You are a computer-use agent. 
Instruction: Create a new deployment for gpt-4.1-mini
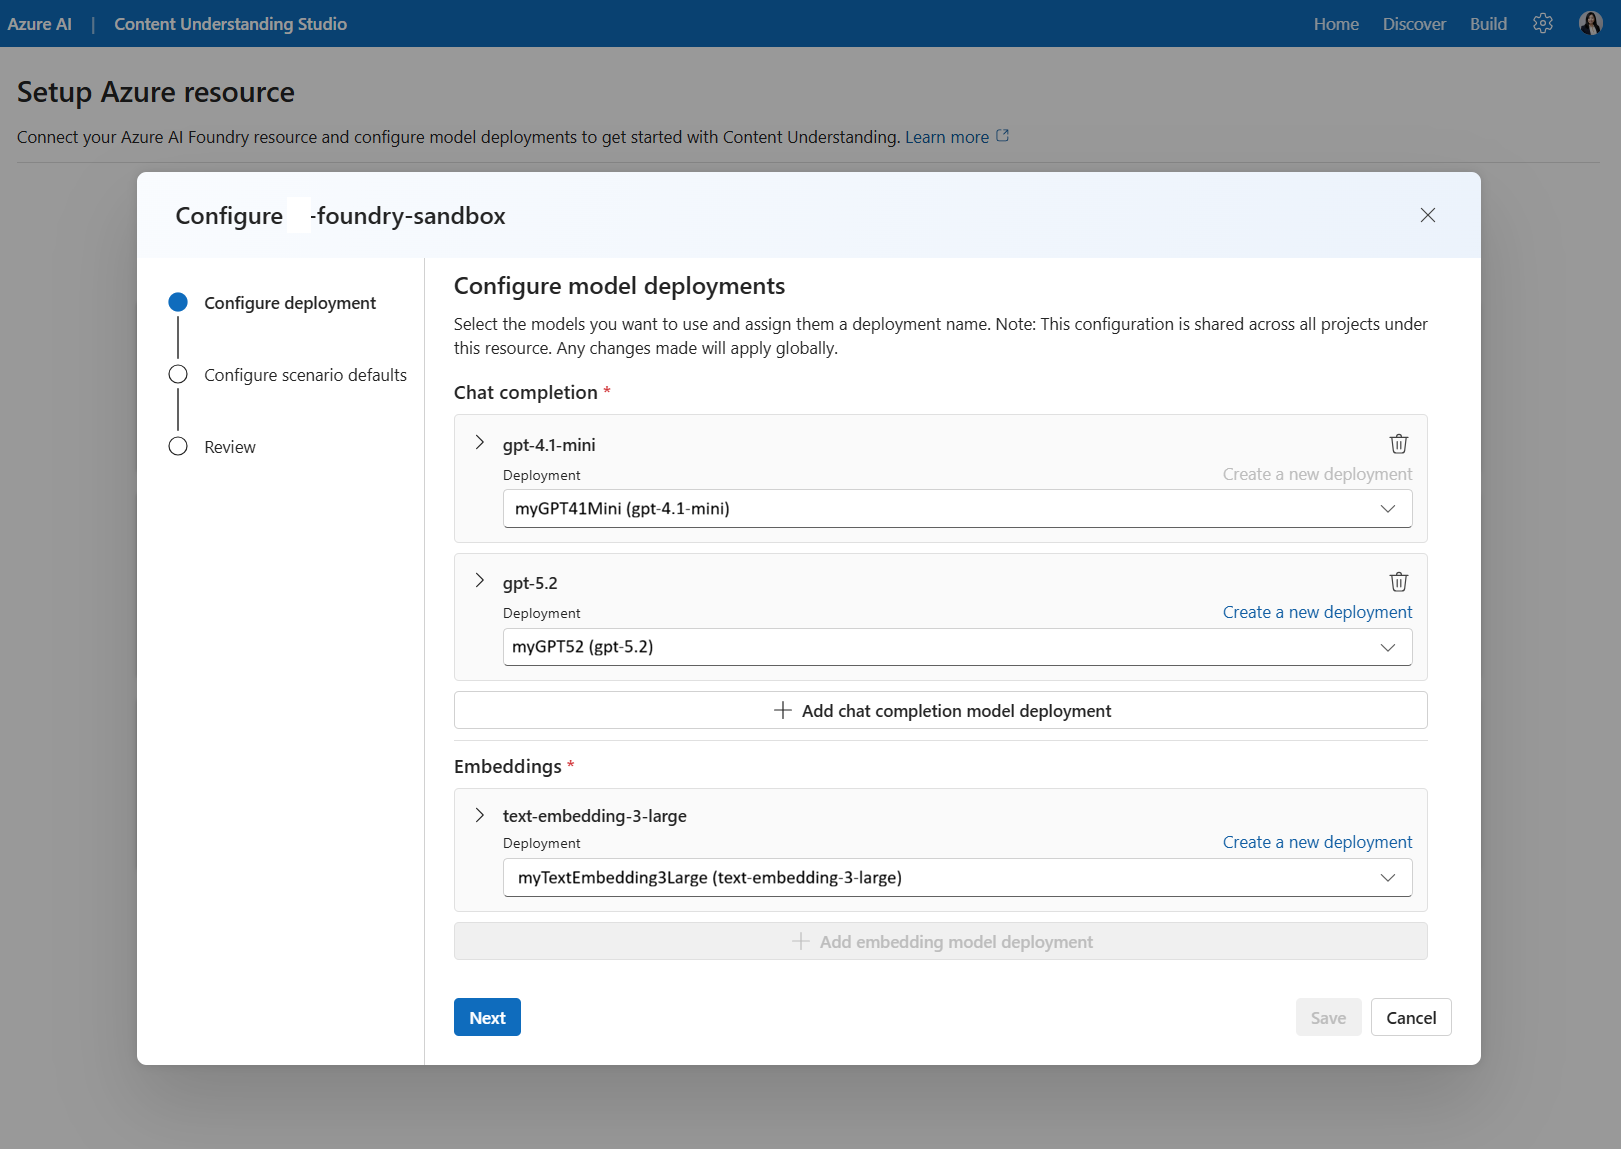1317,474
